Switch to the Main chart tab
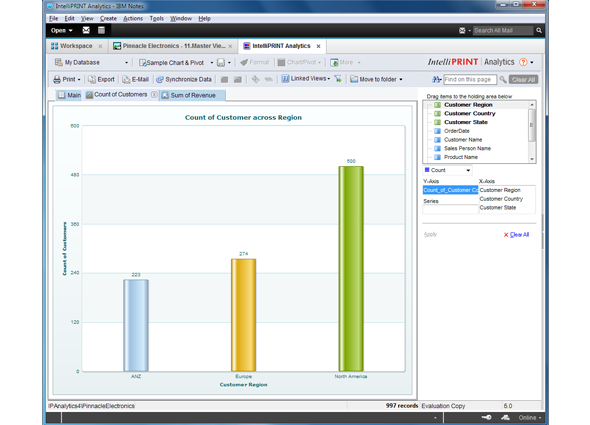 tap(69, 95)
